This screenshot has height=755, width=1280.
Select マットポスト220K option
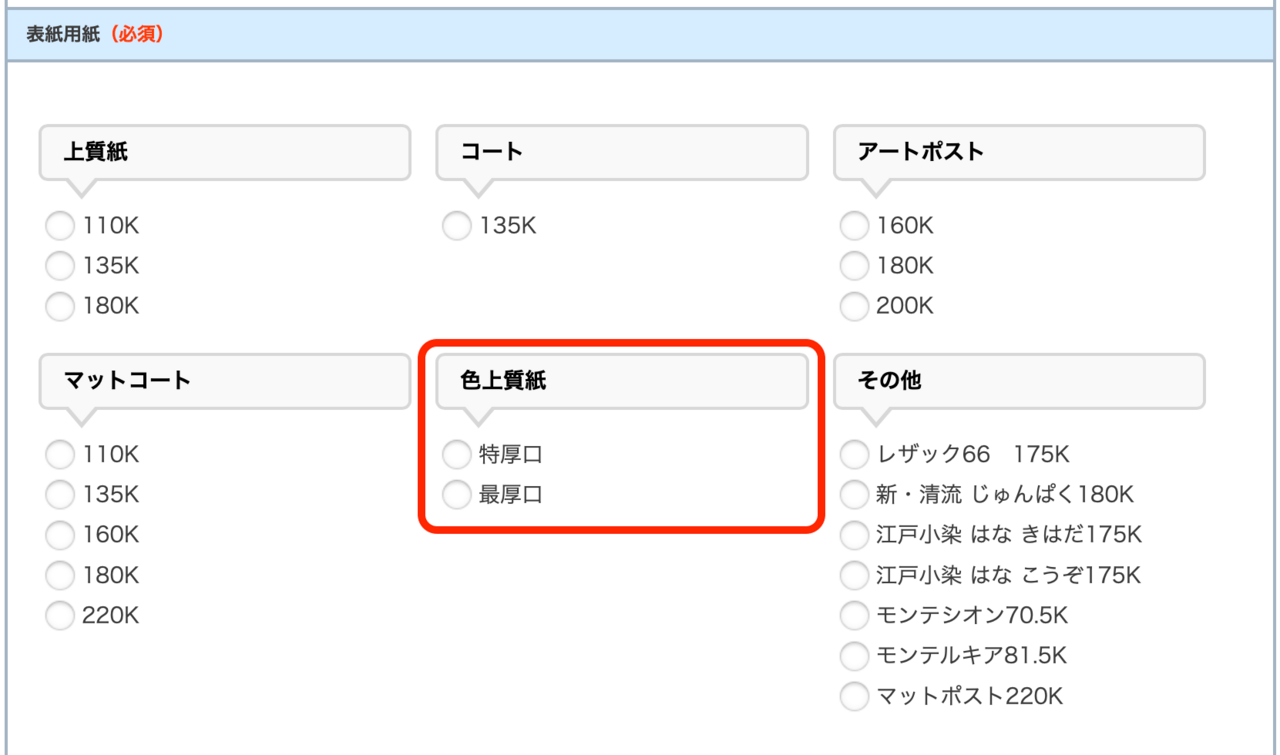pos(854,696)
